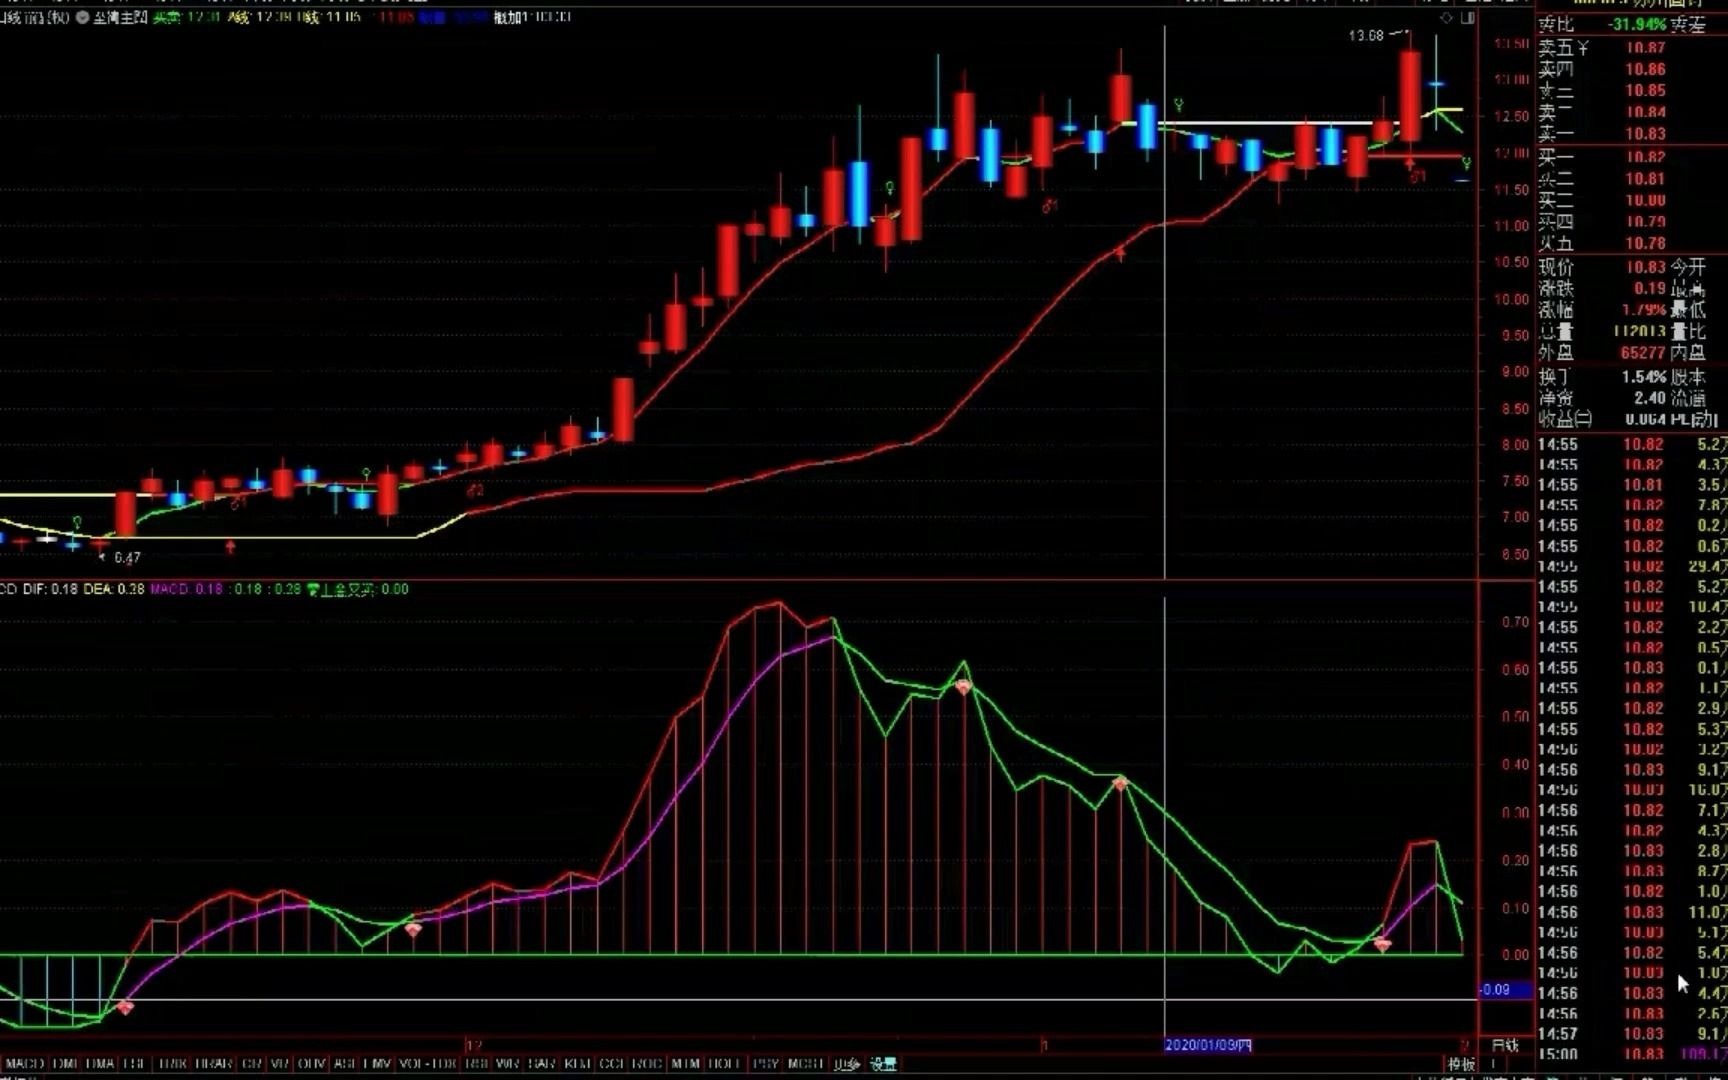The height and width of the screenshot is (1080, 1728).
Task: Select the MTM indicator tab
Action: 685,1064
